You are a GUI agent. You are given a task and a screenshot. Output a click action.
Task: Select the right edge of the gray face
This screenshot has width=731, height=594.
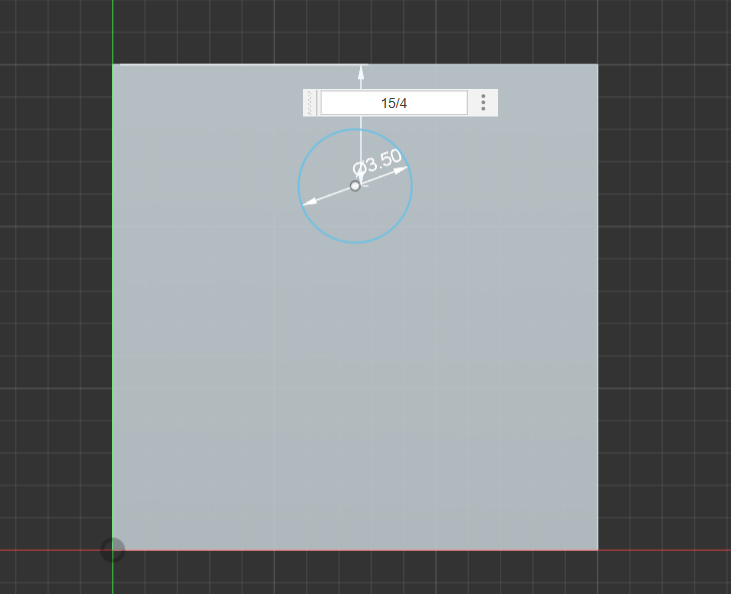[598, 300]
